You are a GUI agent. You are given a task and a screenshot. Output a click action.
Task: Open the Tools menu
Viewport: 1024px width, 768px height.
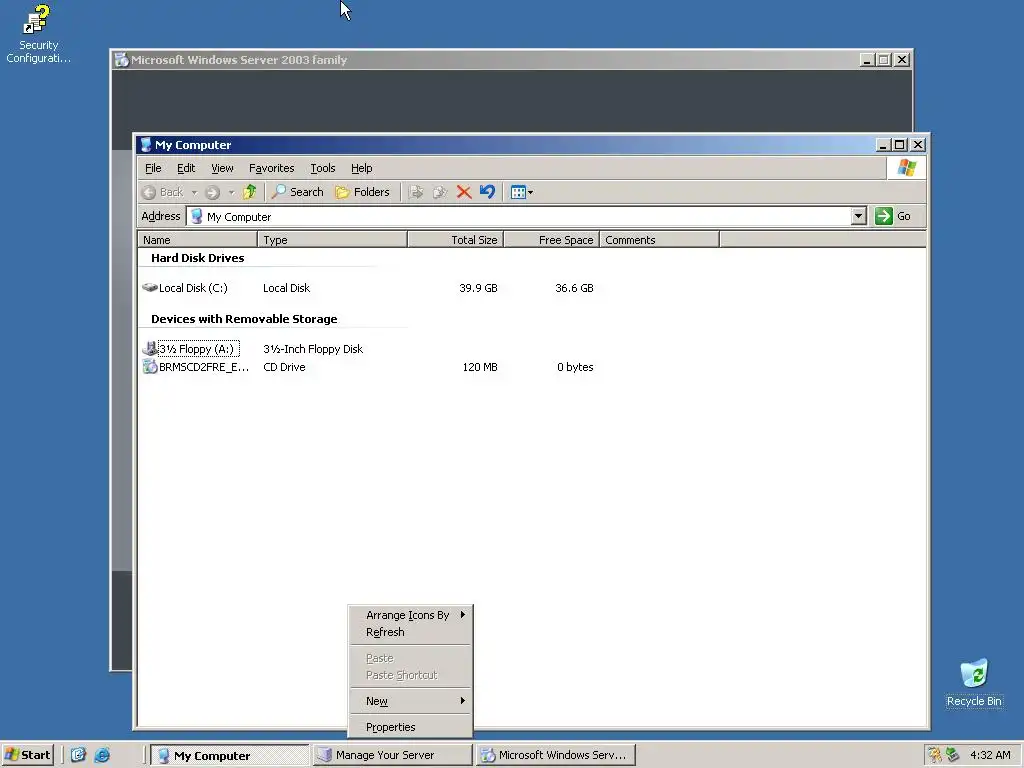(x=323, y=168)
